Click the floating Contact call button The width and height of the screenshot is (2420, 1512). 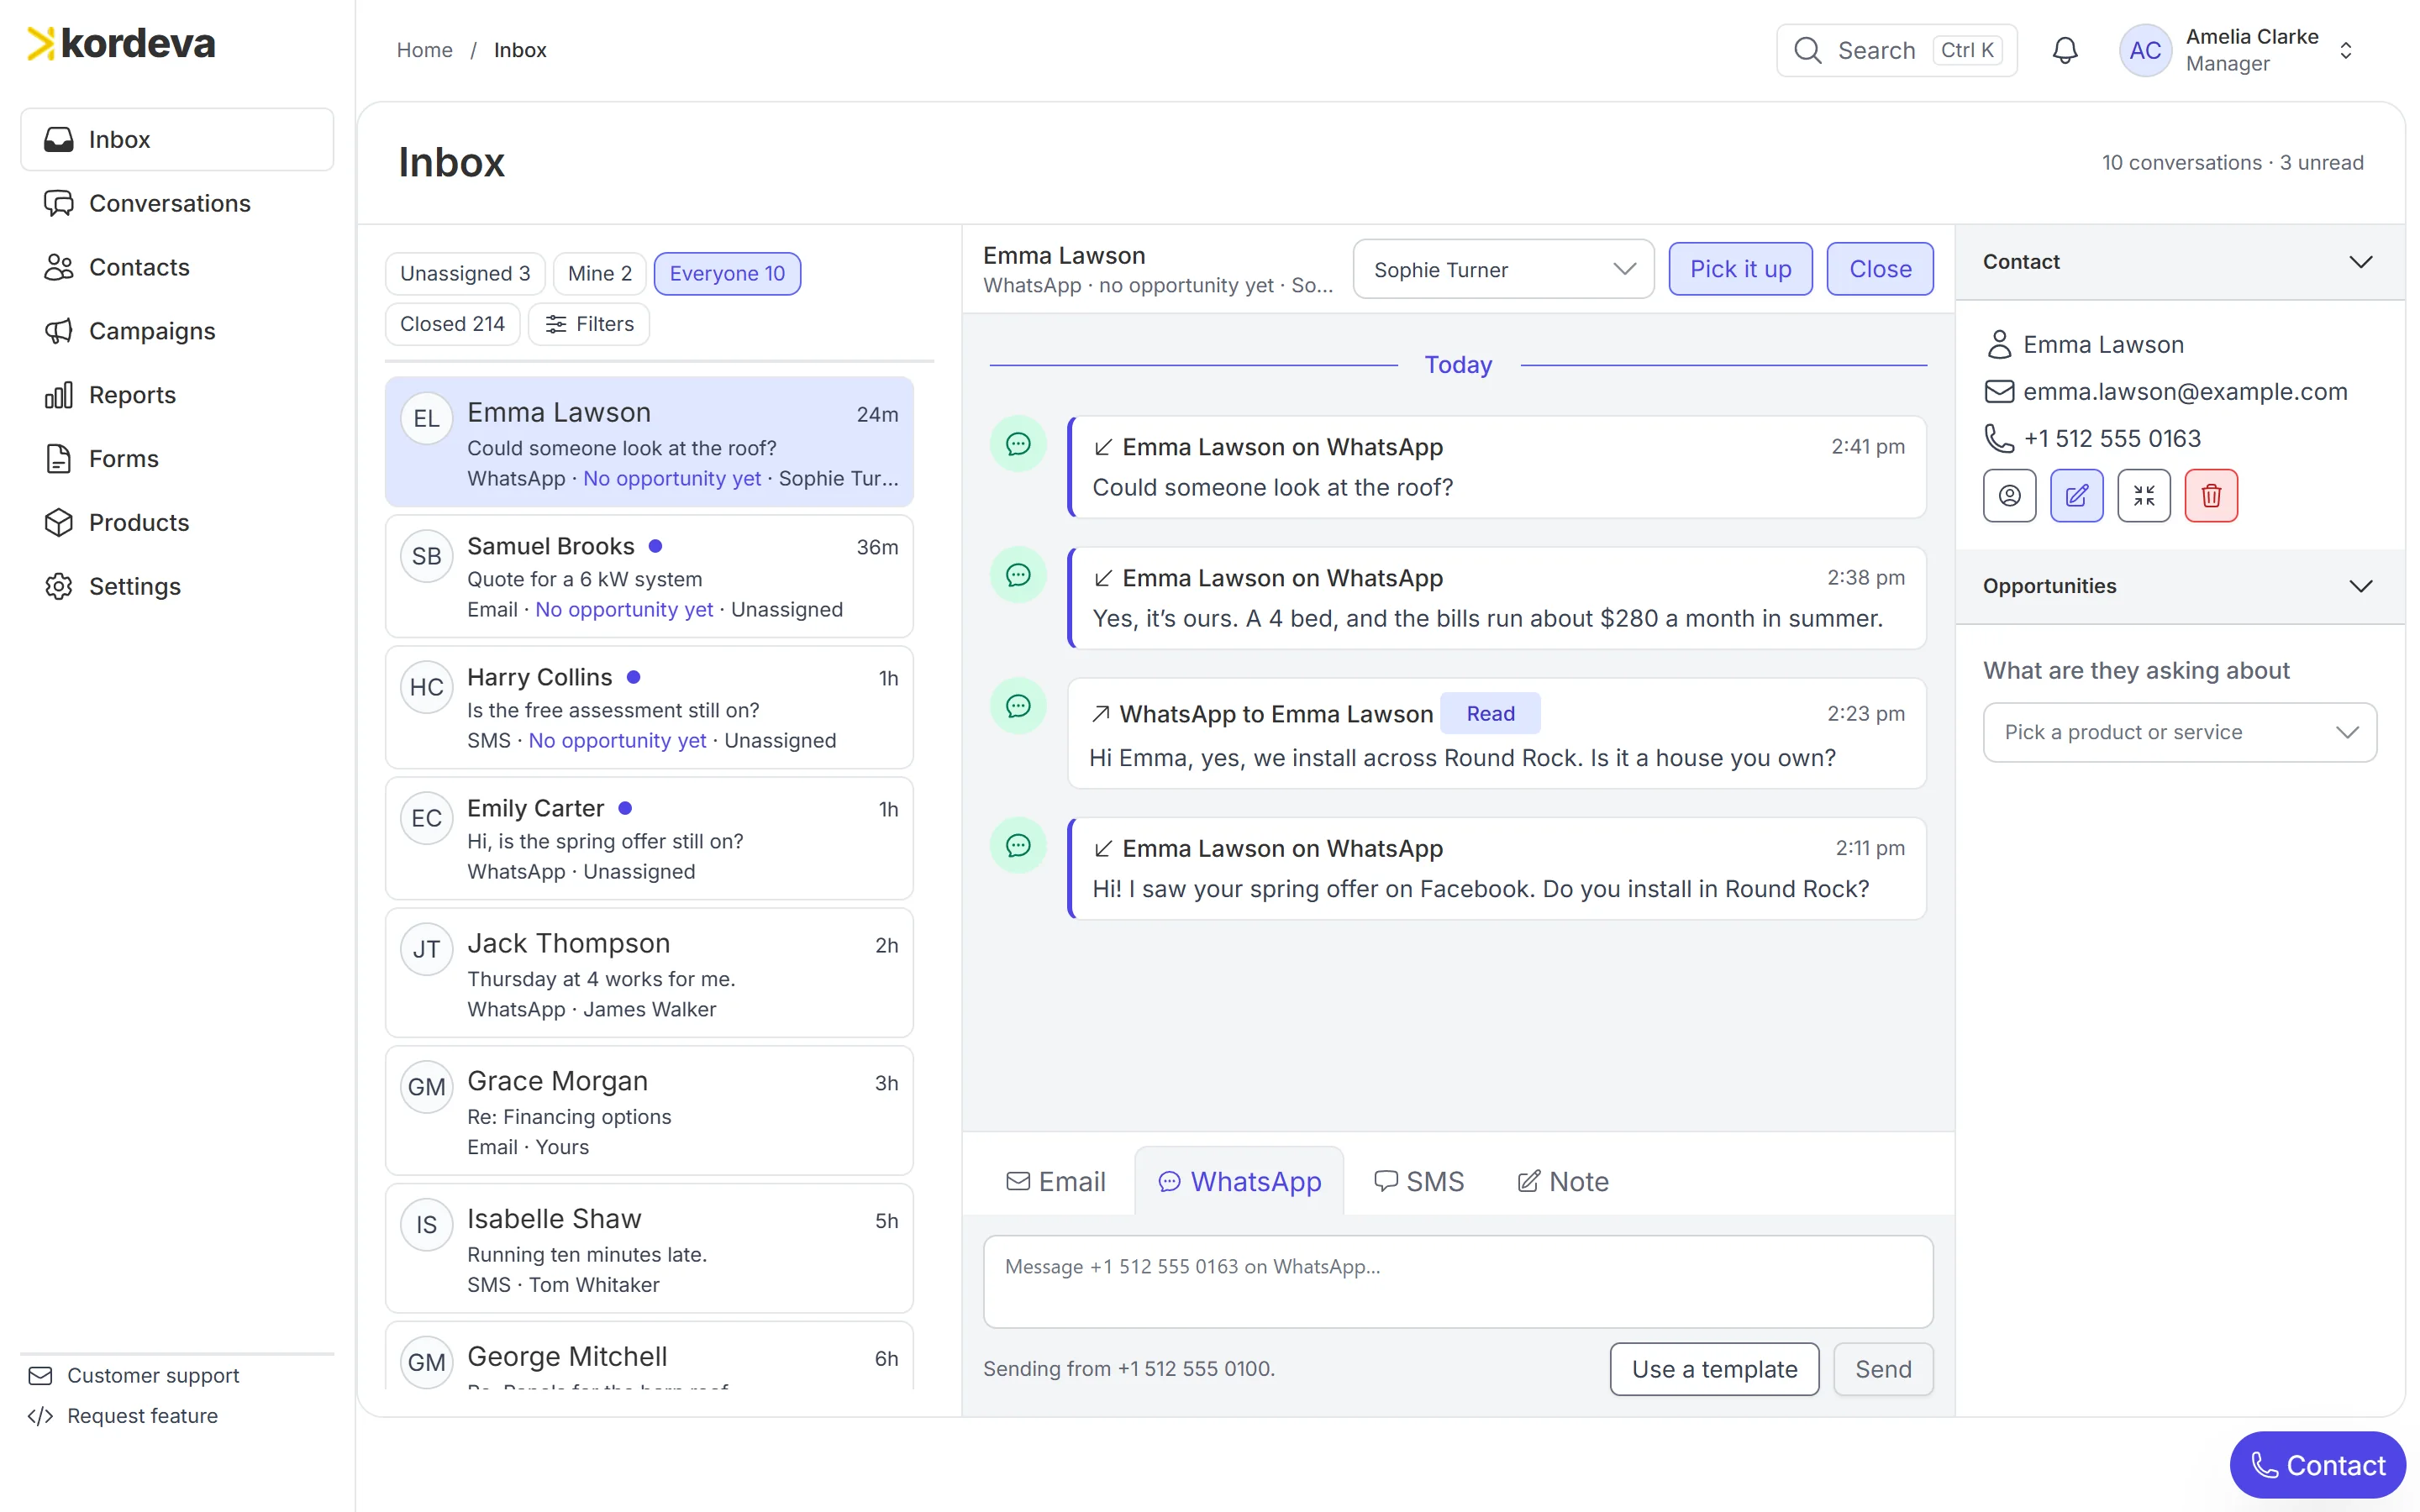tap(2317, 1465)
